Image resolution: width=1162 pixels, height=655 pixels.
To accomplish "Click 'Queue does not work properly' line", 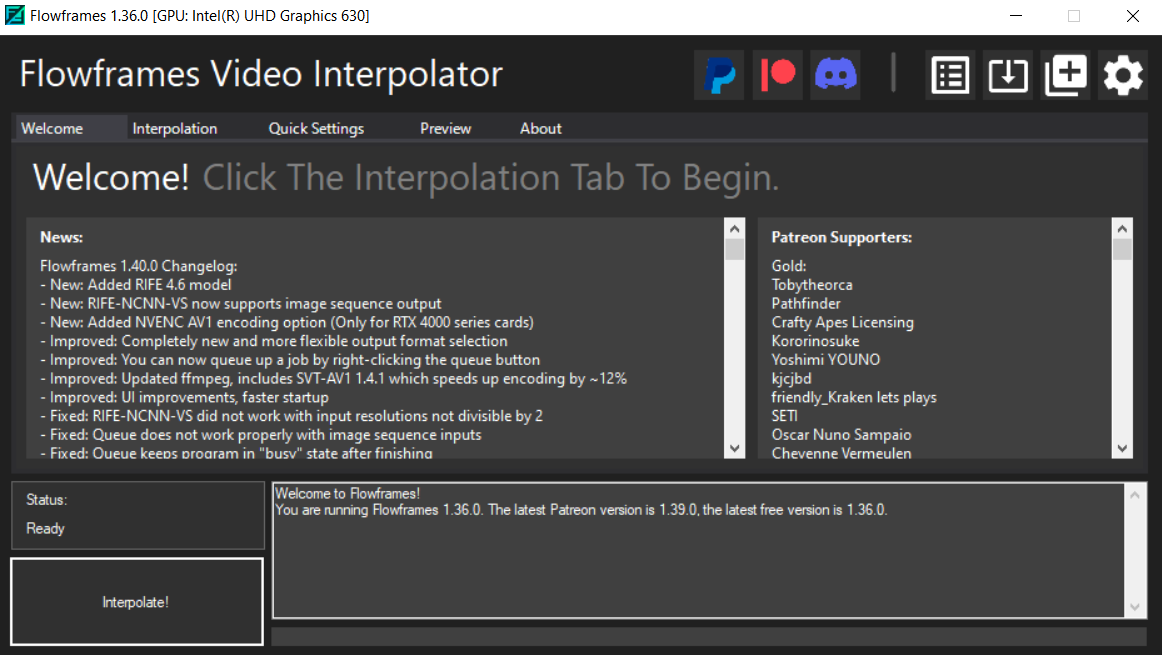I will pos(261,435).
